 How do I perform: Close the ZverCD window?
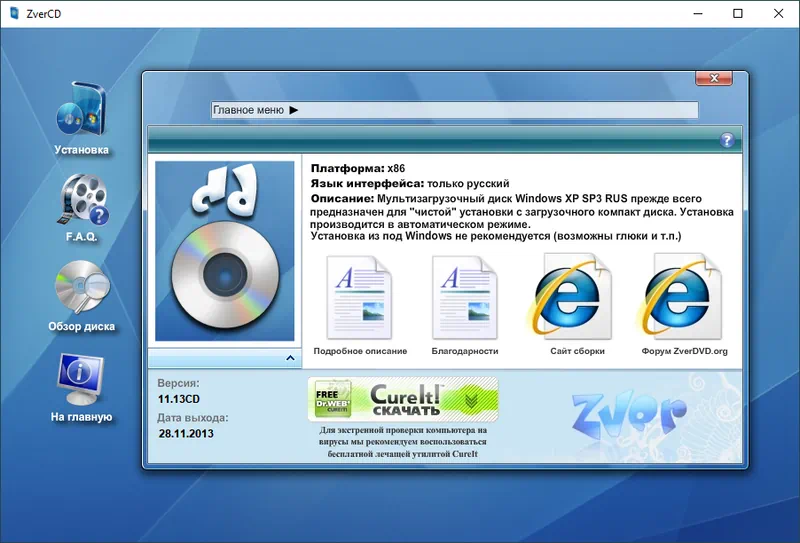click(778, 14)
